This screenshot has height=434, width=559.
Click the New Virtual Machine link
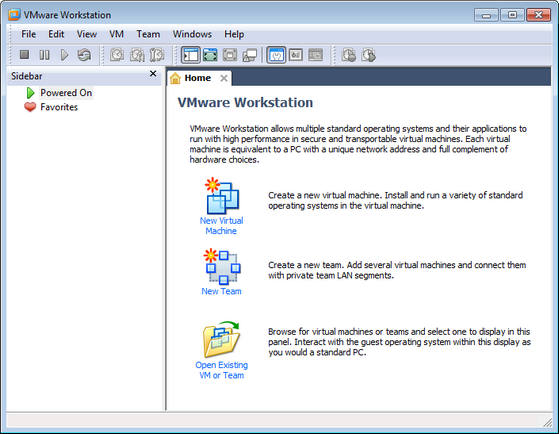pos(221,226)
